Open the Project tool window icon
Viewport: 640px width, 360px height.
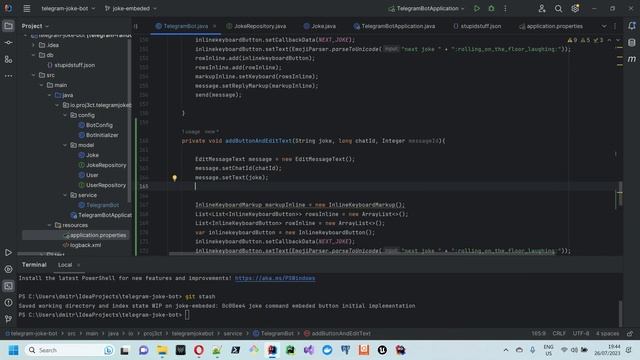(x=8, y=26)
